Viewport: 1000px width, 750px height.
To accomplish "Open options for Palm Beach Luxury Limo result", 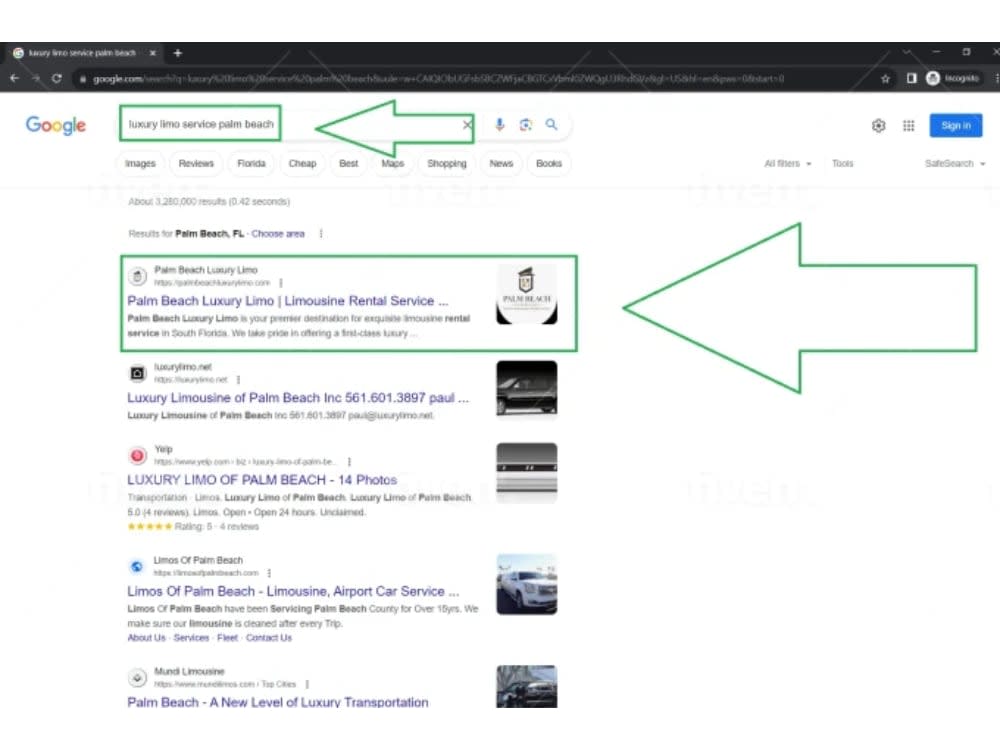I will point(281,283).
